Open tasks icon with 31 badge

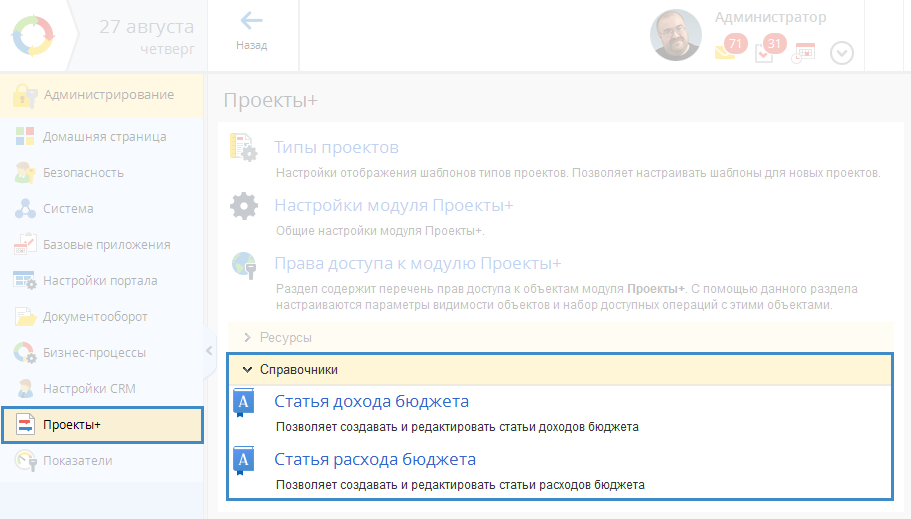click(x=765, y=53)
